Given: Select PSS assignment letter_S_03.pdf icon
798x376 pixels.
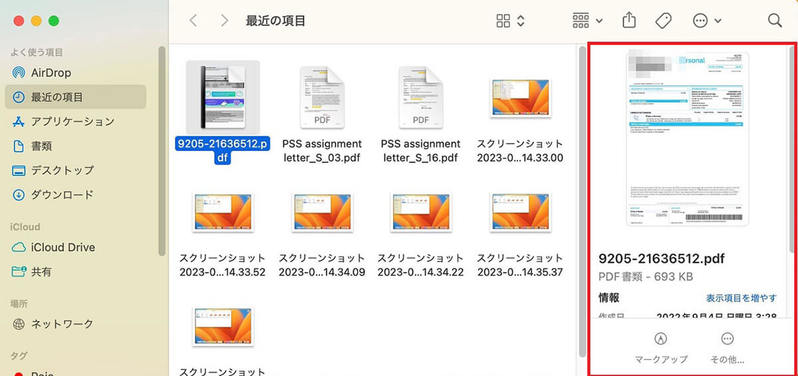Looking at the screenshot, I should (322, 97).
